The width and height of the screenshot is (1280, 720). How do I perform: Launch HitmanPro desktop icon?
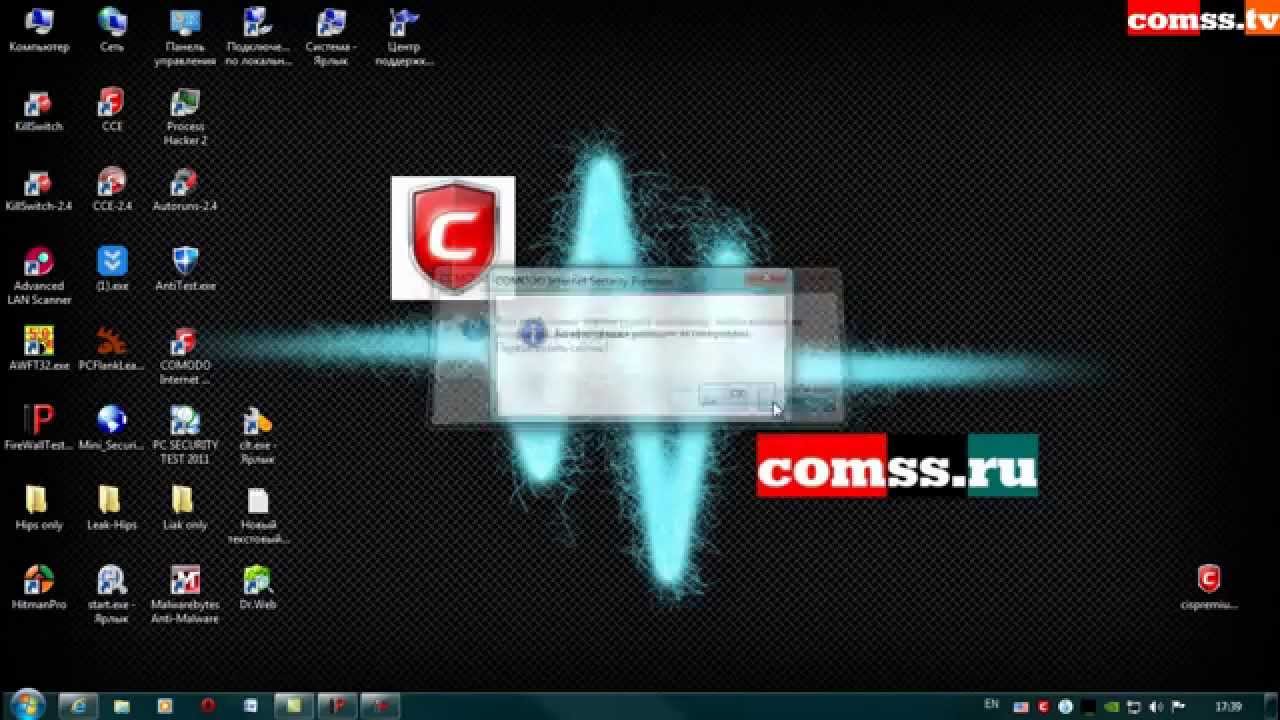click(x=38, y=587)
